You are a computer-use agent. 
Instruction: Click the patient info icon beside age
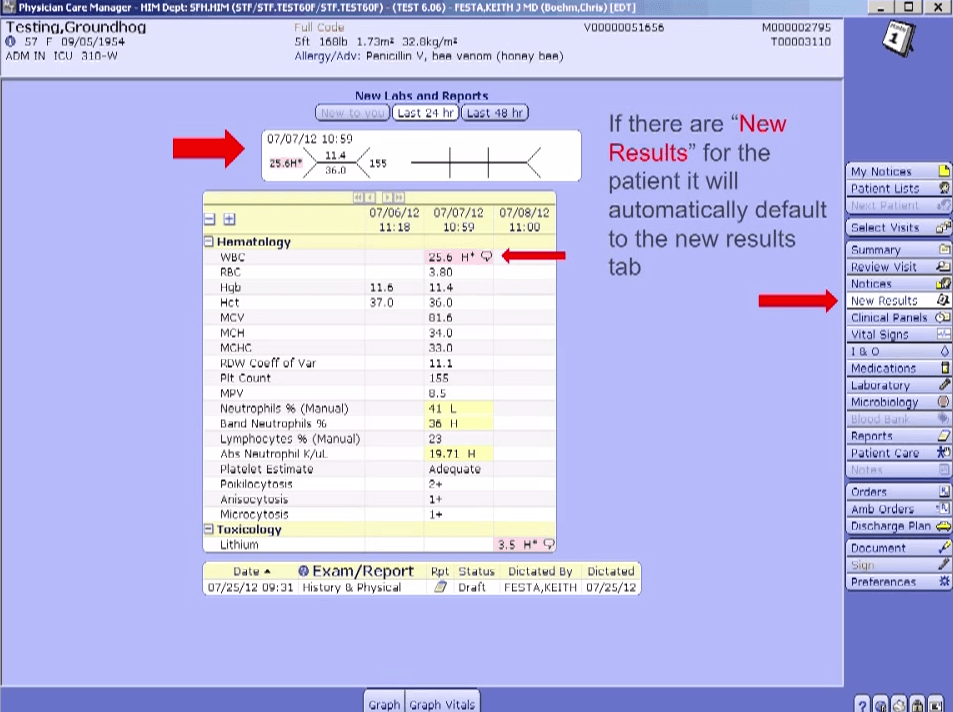click(11, 41)
